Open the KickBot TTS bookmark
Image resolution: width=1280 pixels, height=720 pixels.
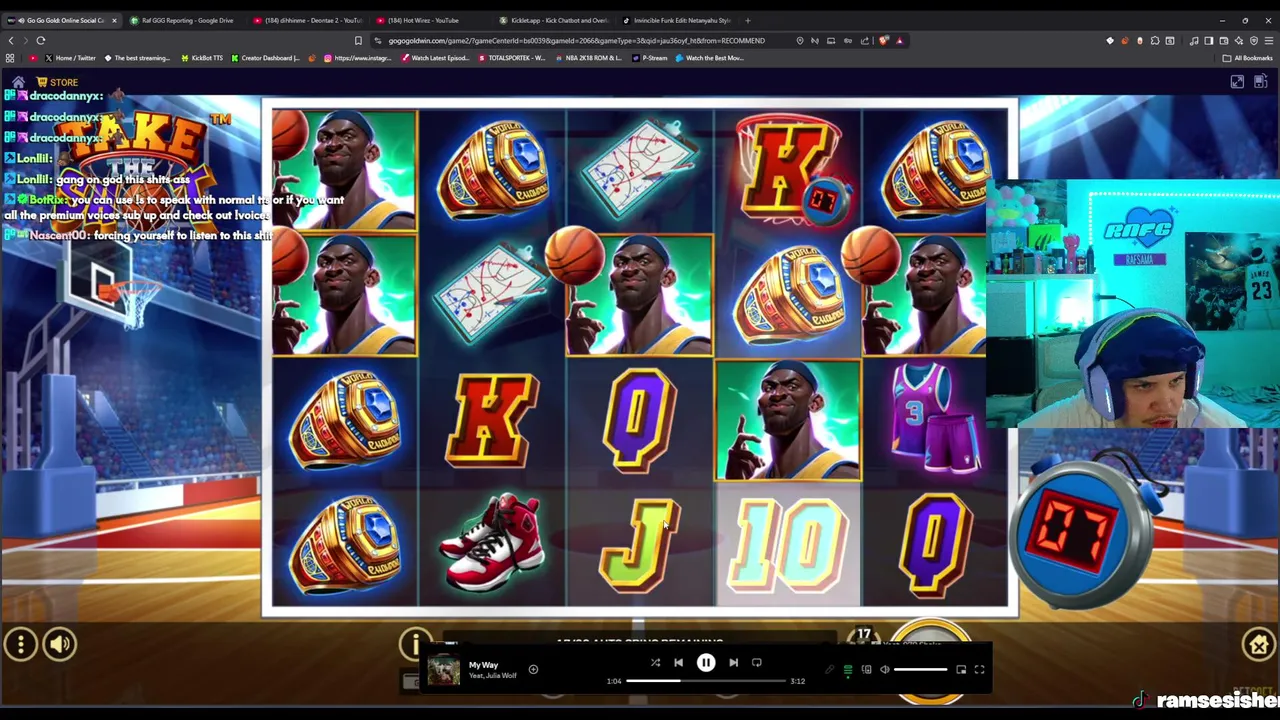click(202, 58)
